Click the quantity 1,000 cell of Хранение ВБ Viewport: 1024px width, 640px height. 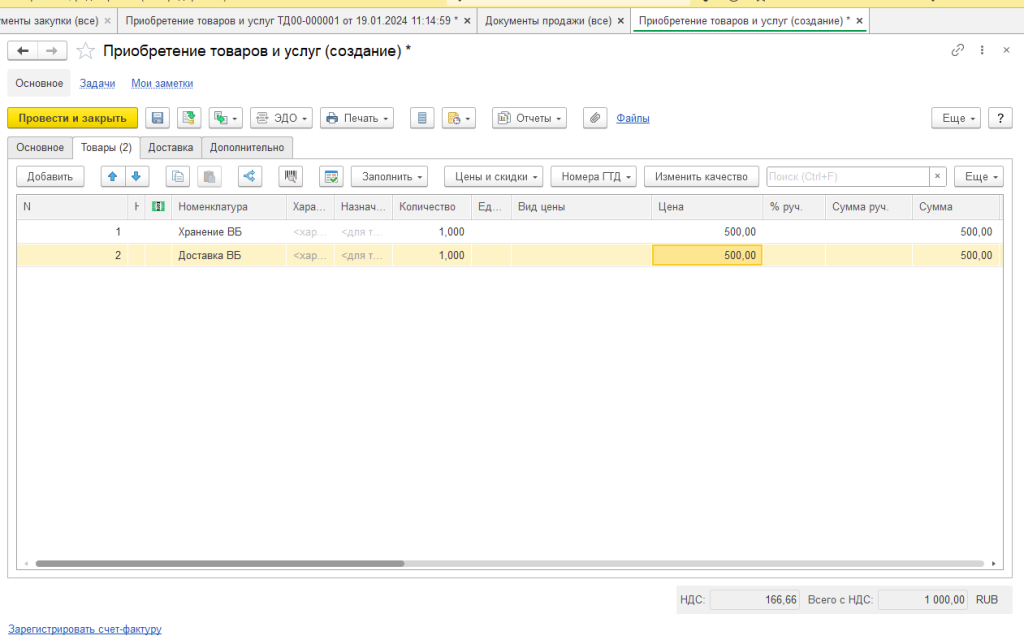click(432, 232)
